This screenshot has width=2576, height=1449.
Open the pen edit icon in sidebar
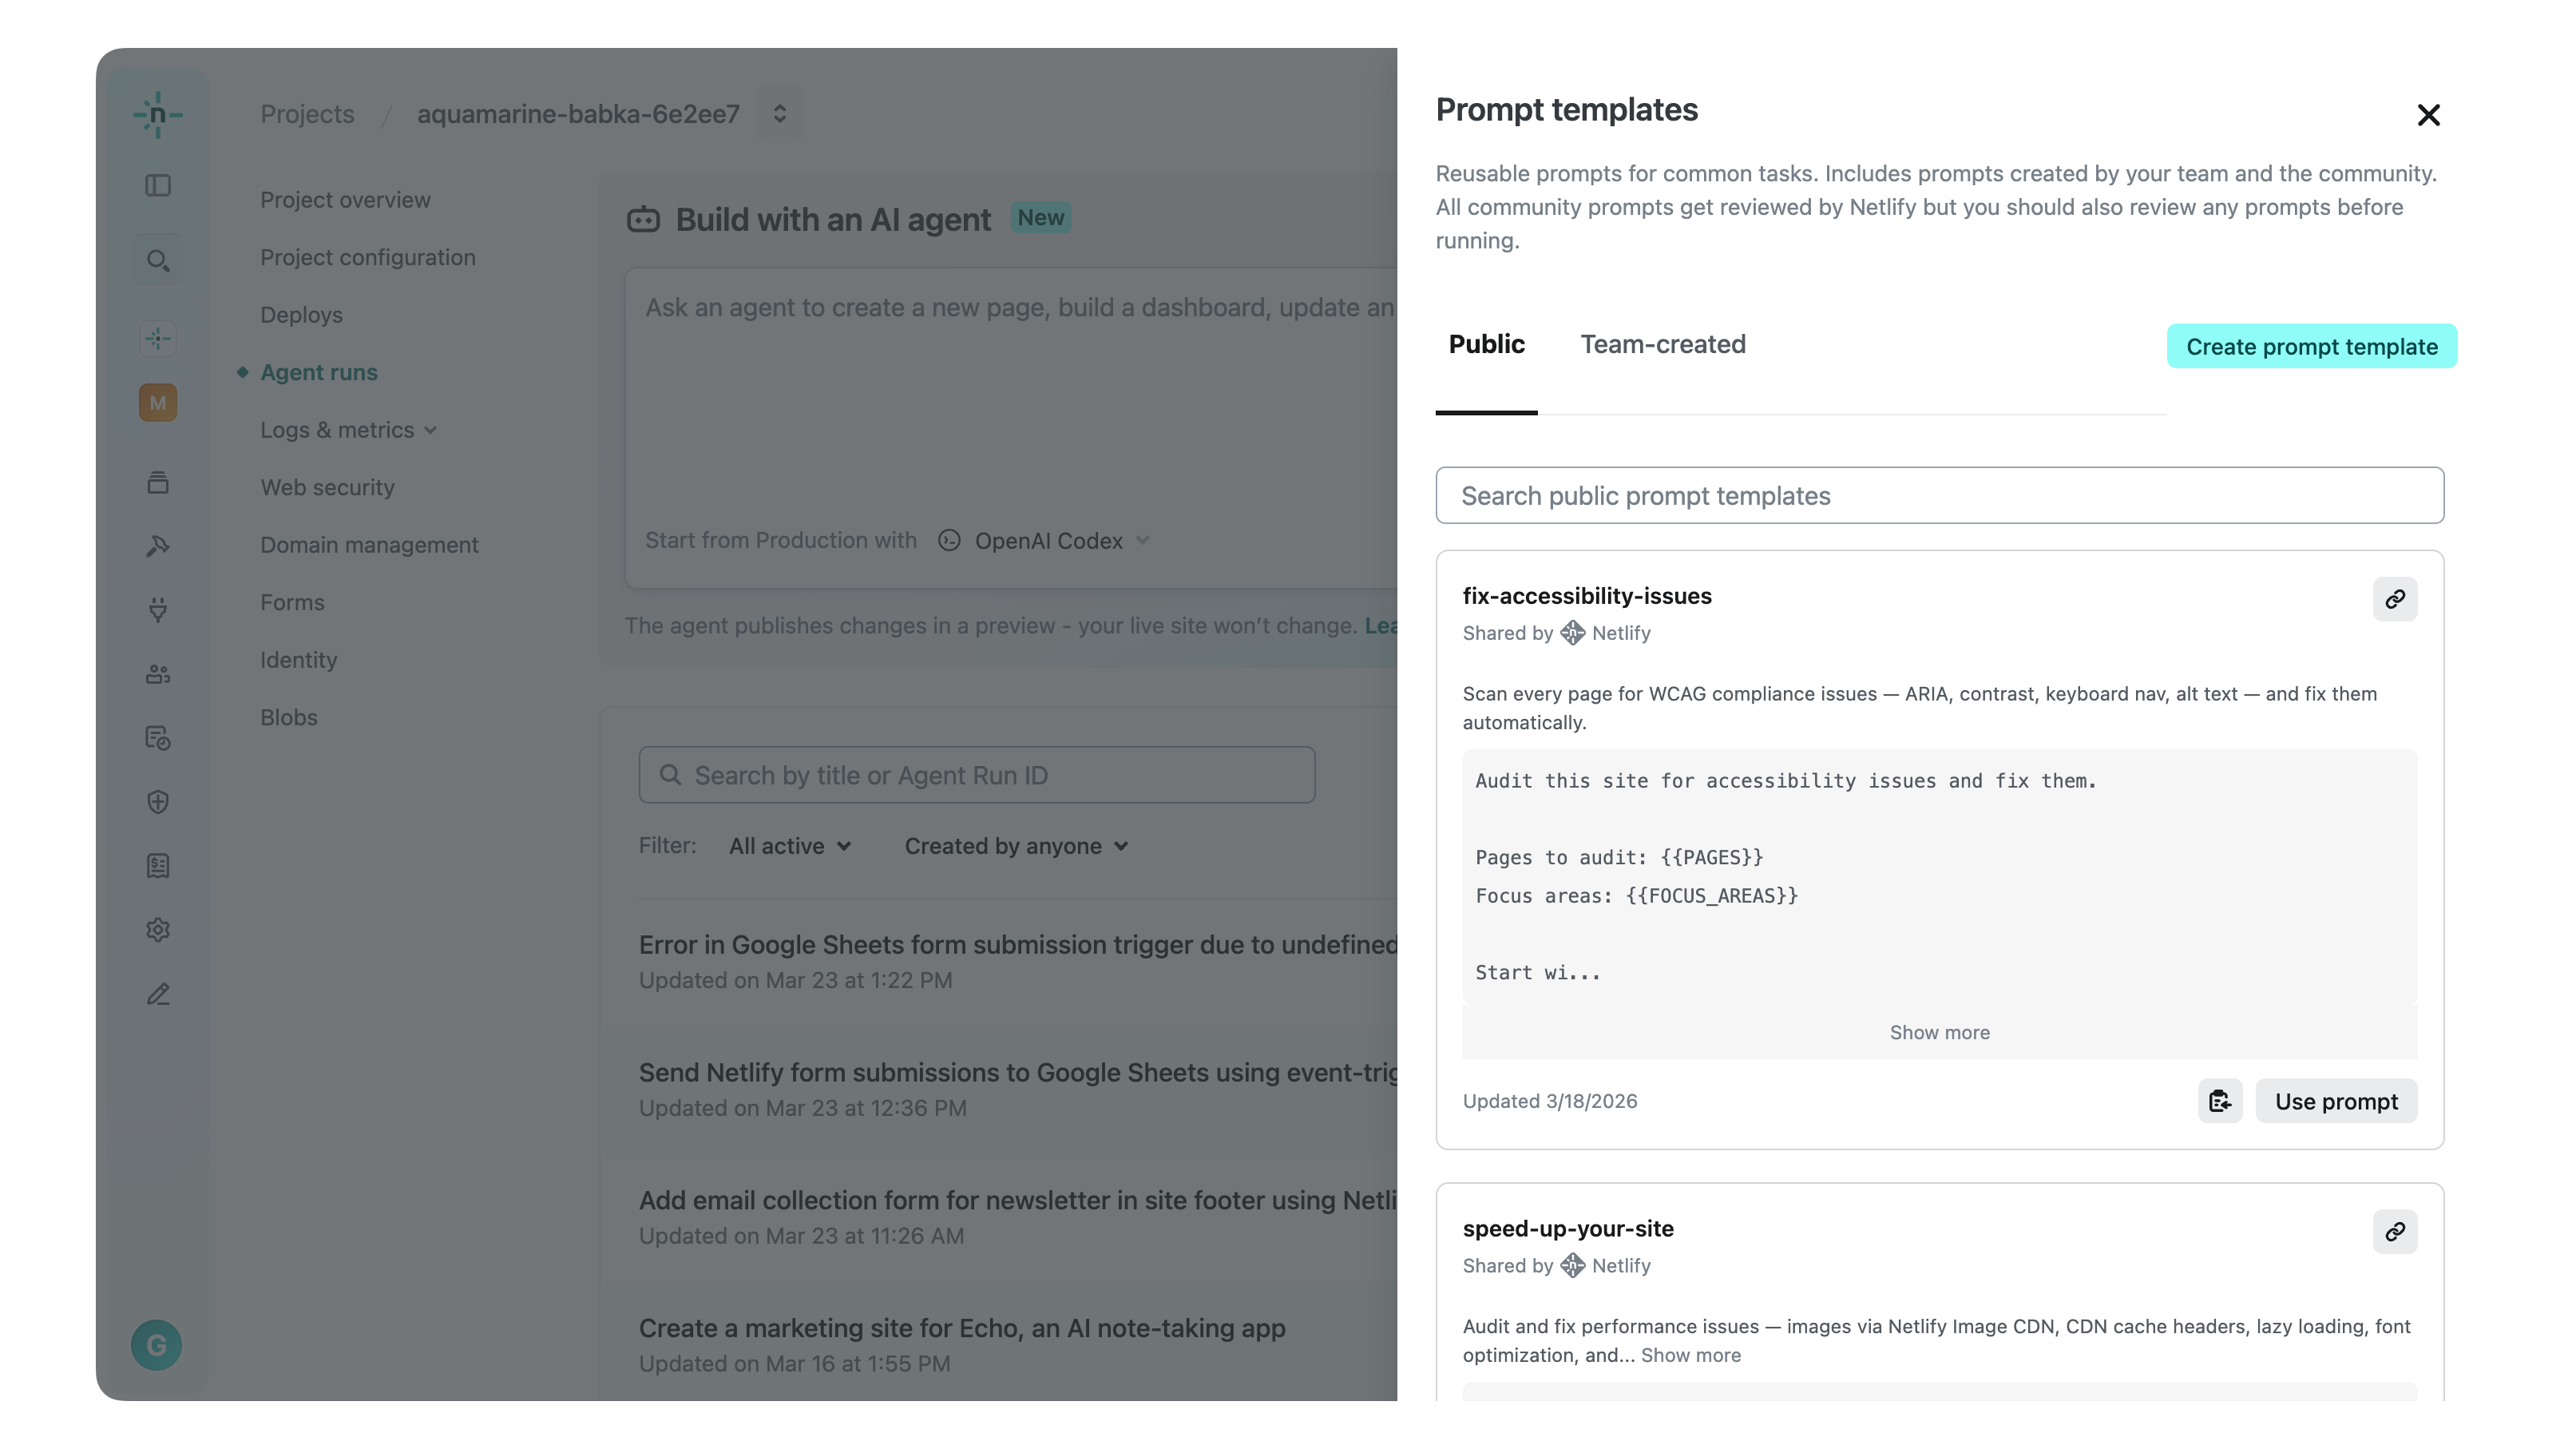[158, 994]
